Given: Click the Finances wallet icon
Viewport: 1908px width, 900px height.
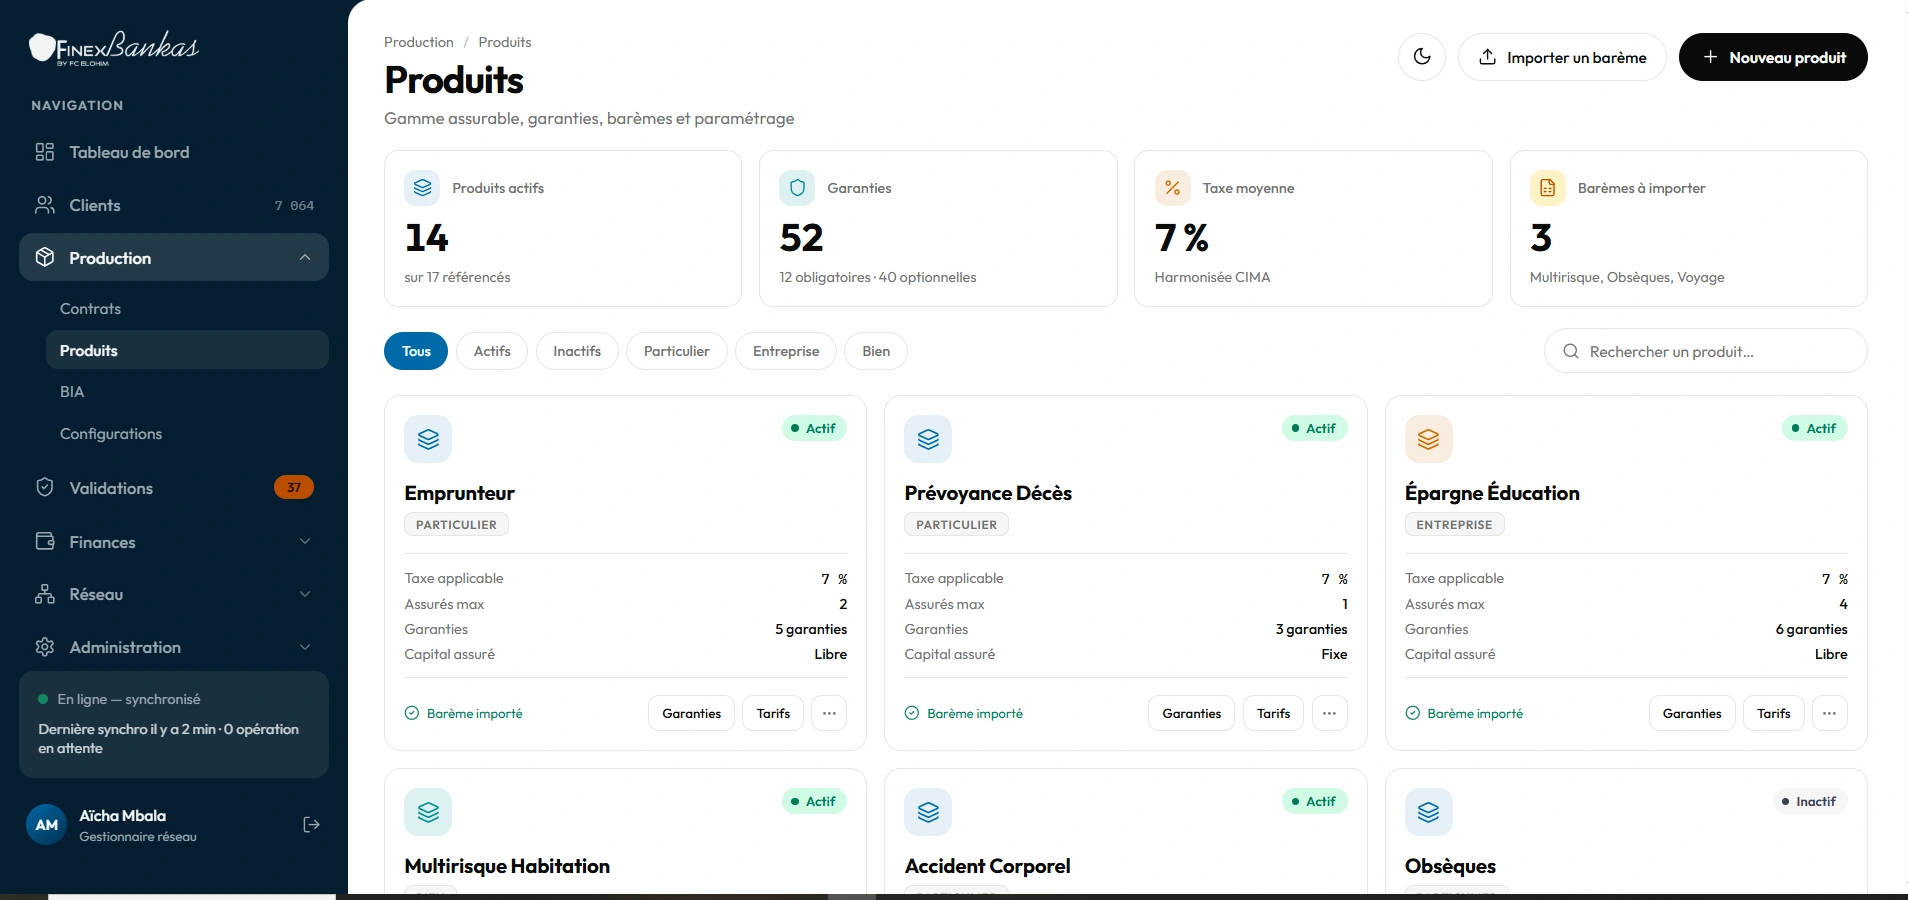Looking at the screenshot, I should (x=45, y=541).
